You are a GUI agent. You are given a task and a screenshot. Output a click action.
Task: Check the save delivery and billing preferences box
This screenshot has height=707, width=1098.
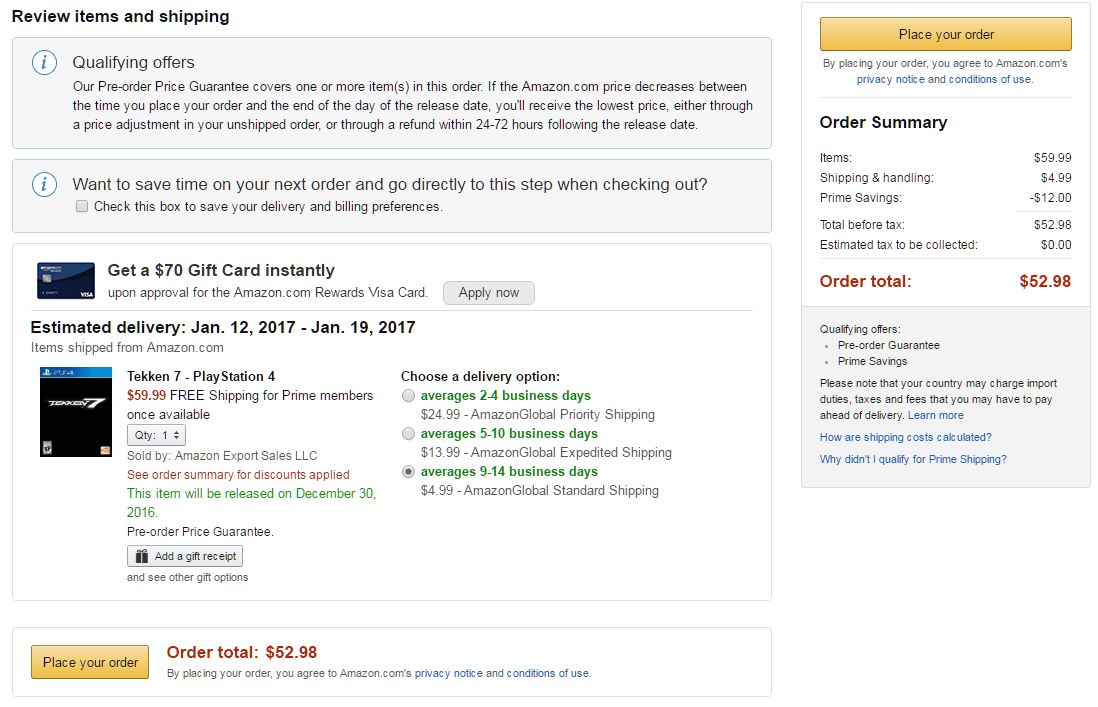coord(82,206)
